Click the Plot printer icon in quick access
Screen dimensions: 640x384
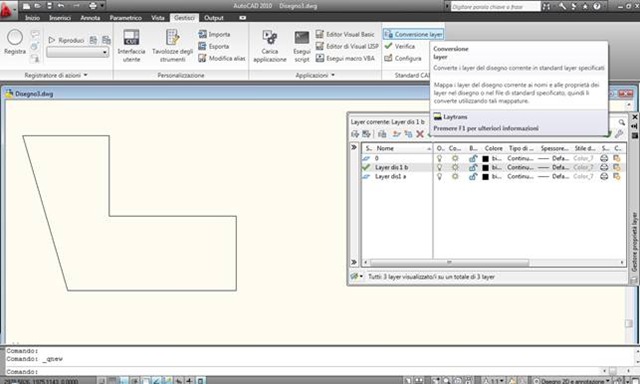(x=93, y=6)
